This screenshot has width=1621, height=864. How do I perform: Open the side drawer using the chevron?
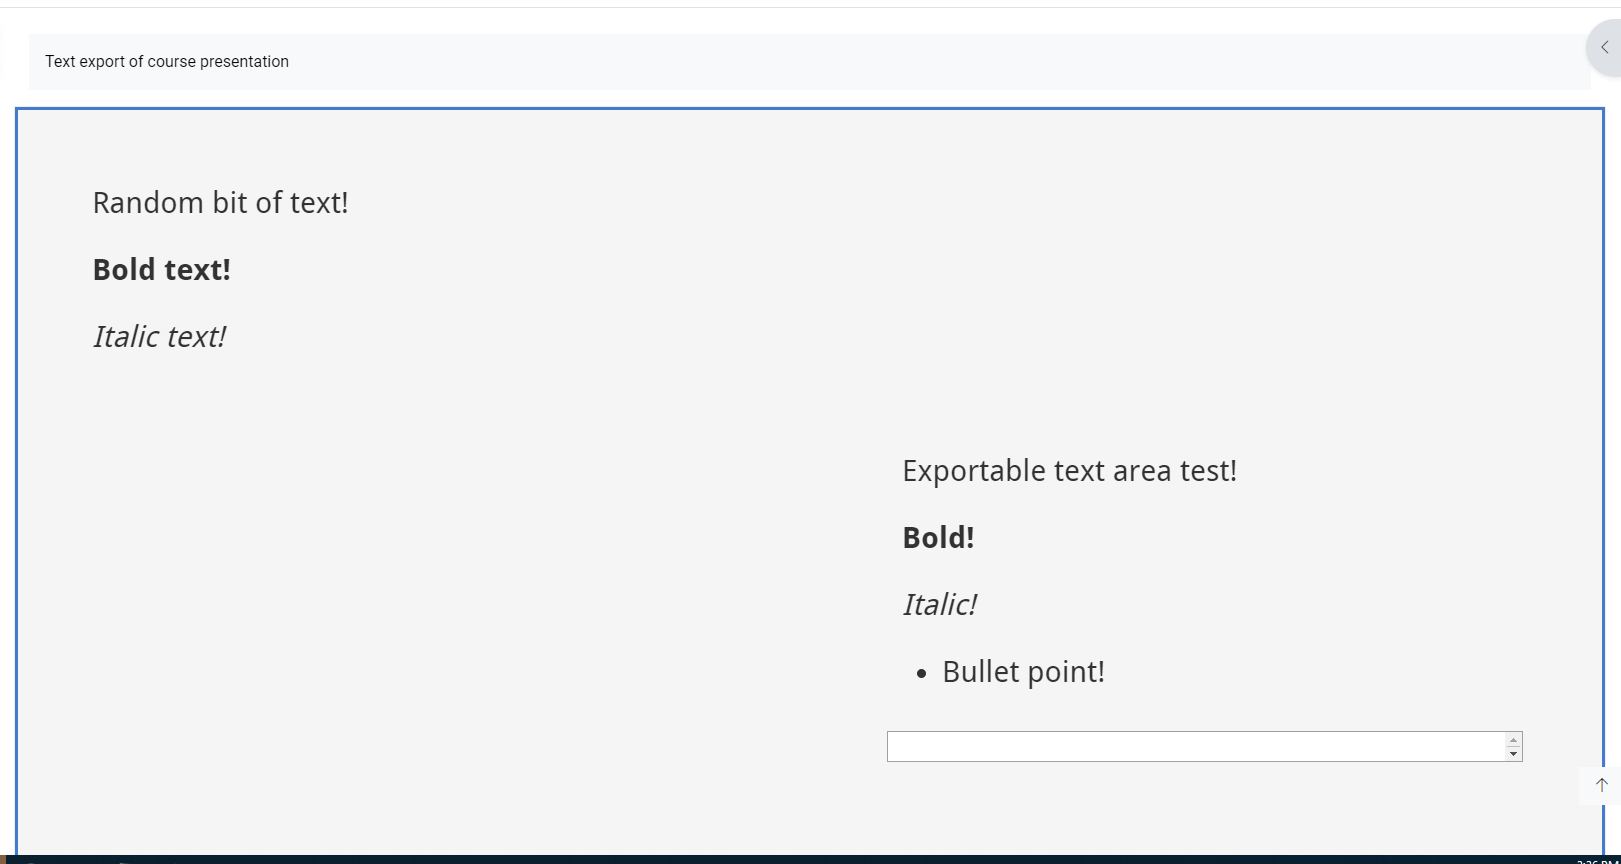coord(1604,47)
